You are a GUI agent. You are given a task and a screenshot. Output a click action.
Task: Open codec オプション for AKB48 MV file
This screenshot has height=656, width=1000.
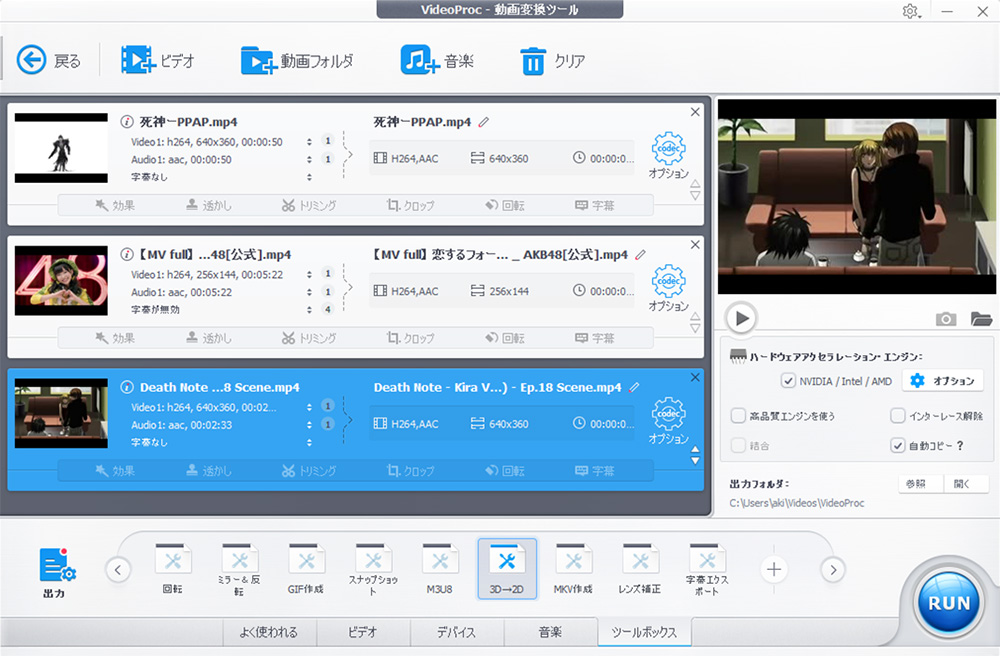[x=668, y=288]
